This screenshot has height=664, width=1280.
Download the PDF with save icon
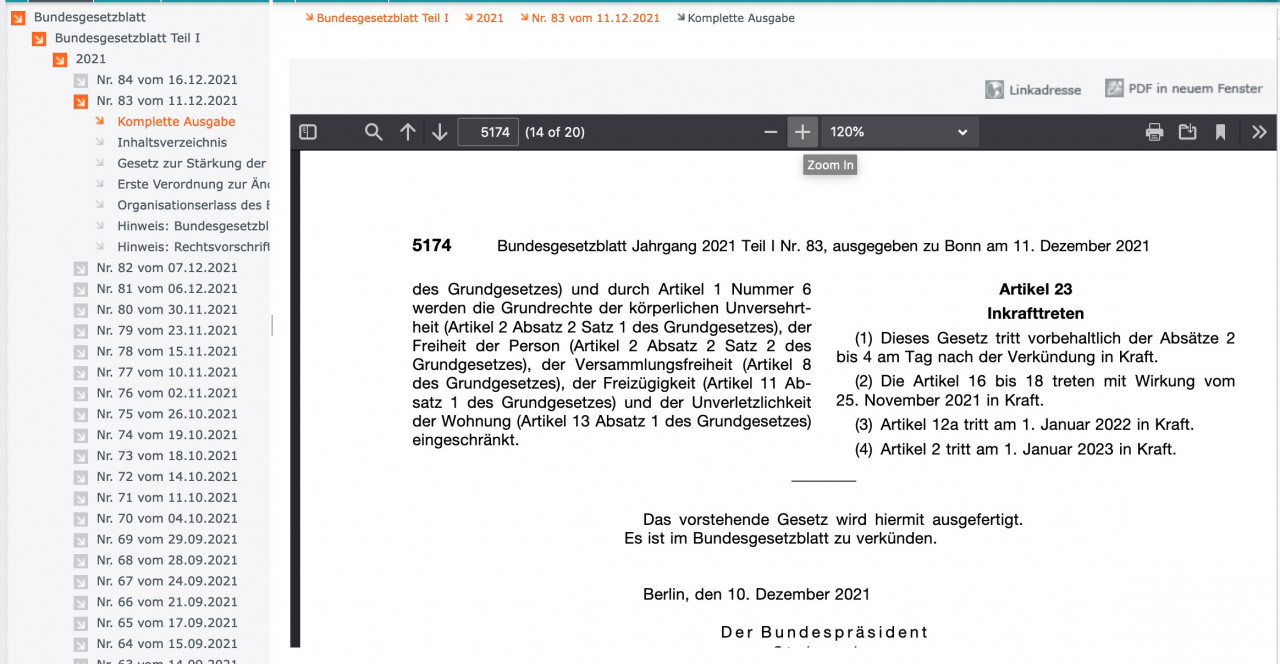click(x=1187, y=132)
